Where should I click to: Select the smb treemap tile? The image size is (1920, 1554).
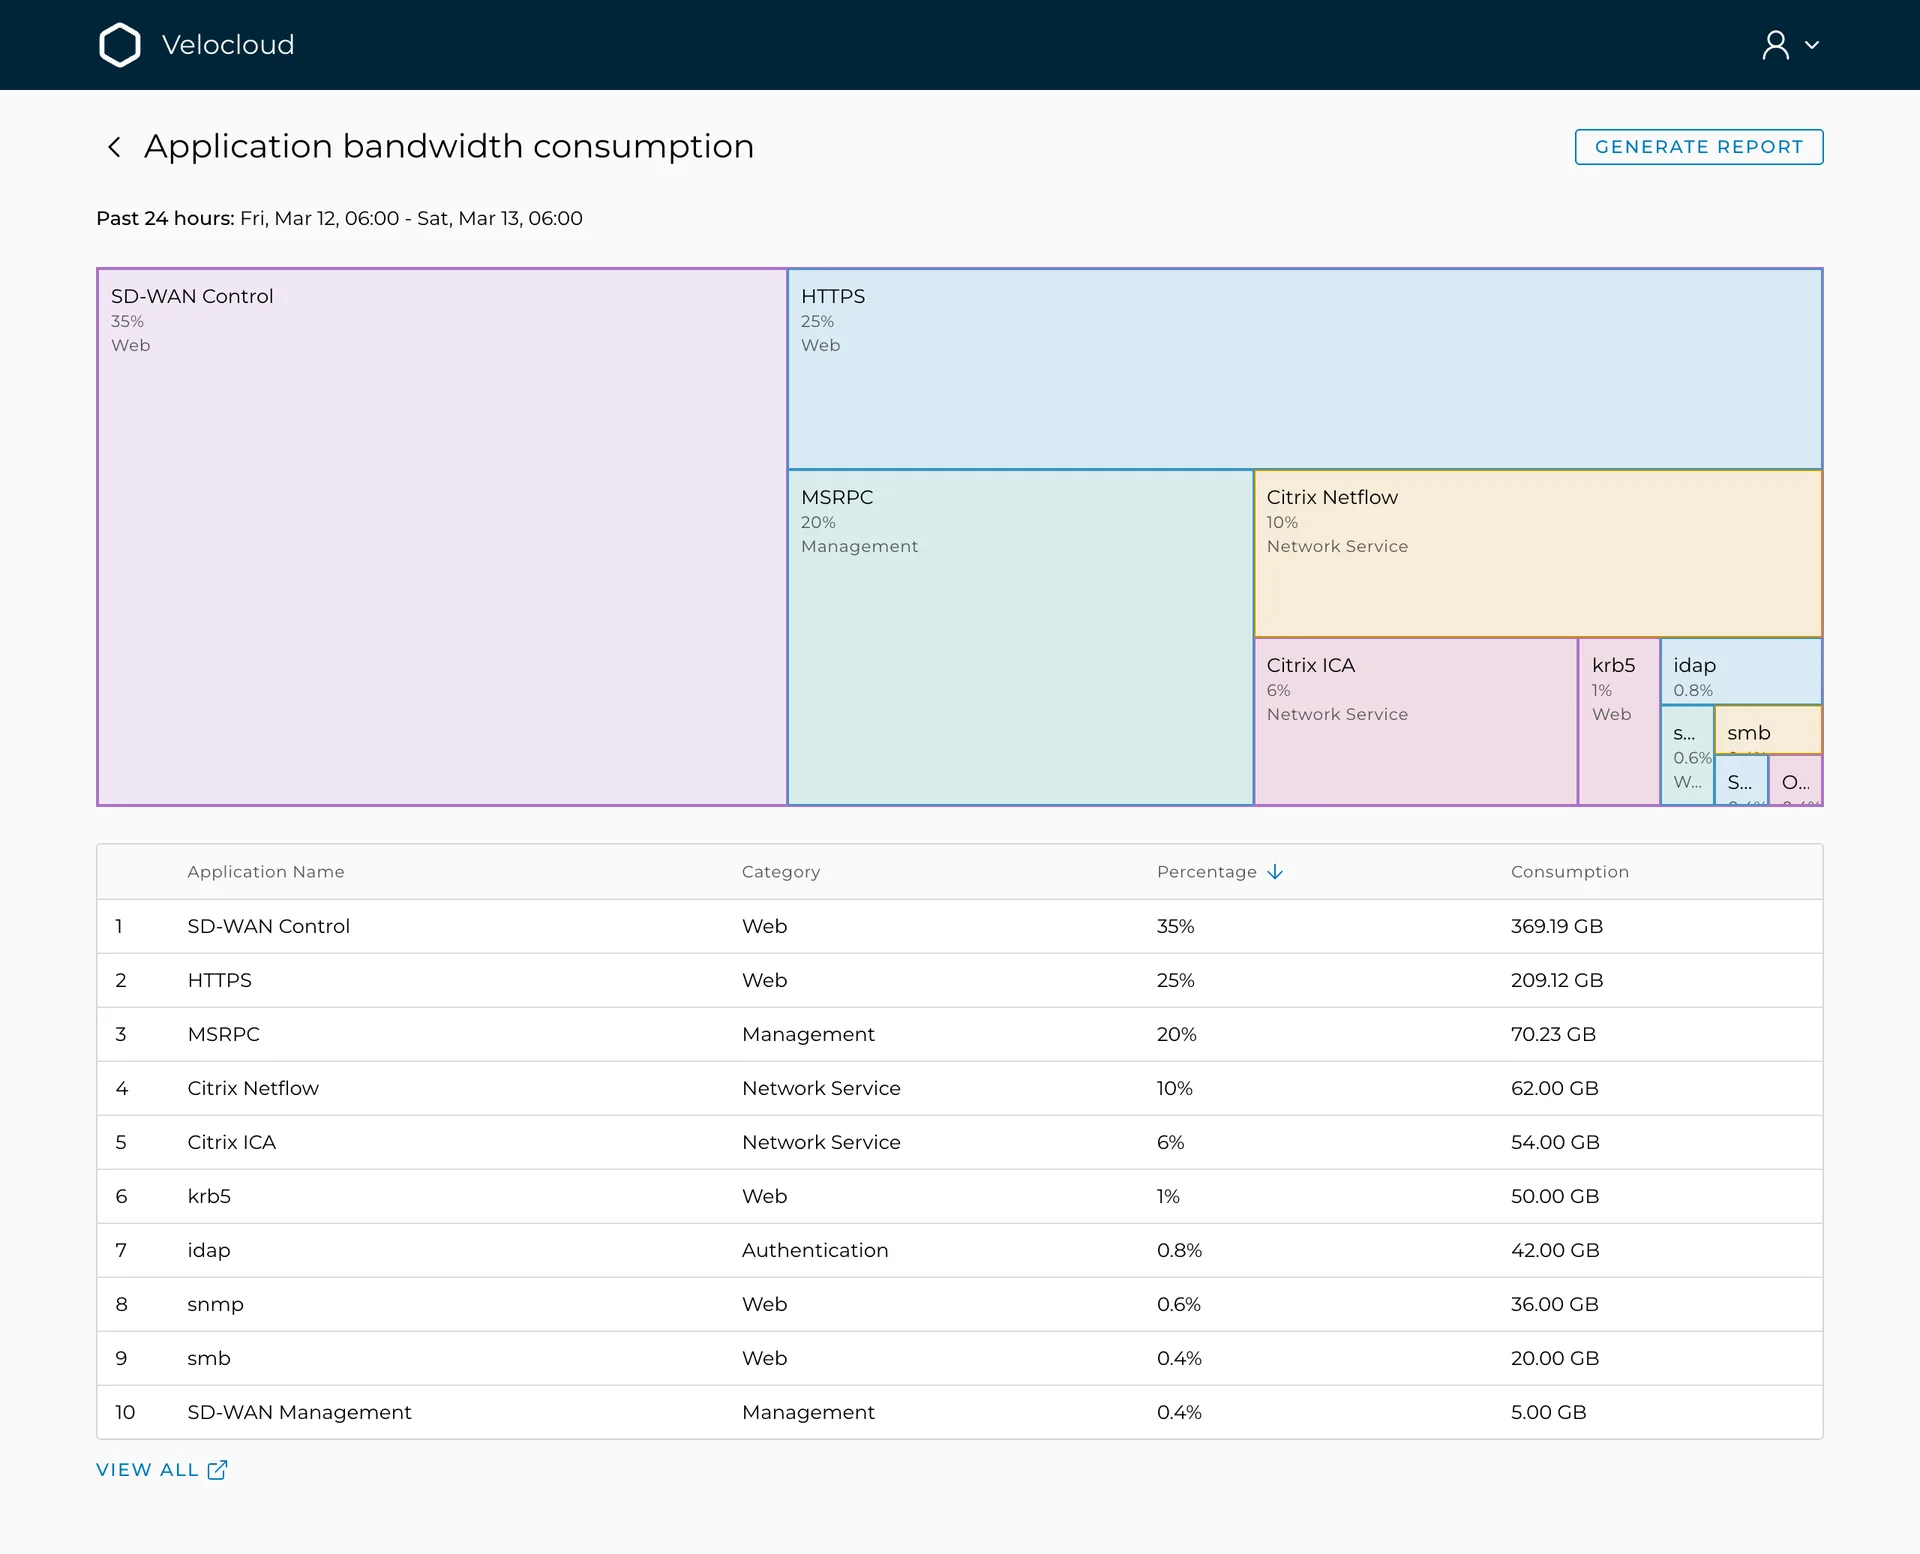coord(1768,730)
